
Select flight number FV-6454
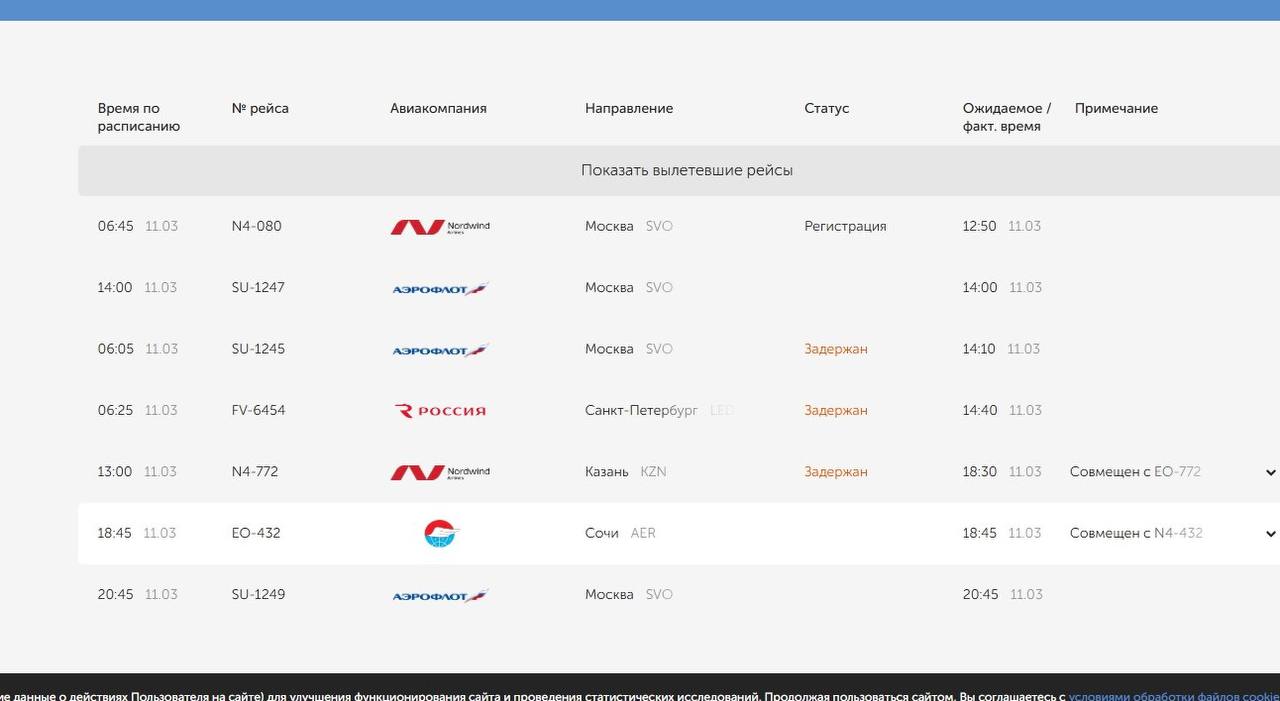click(x=258, y=410)
